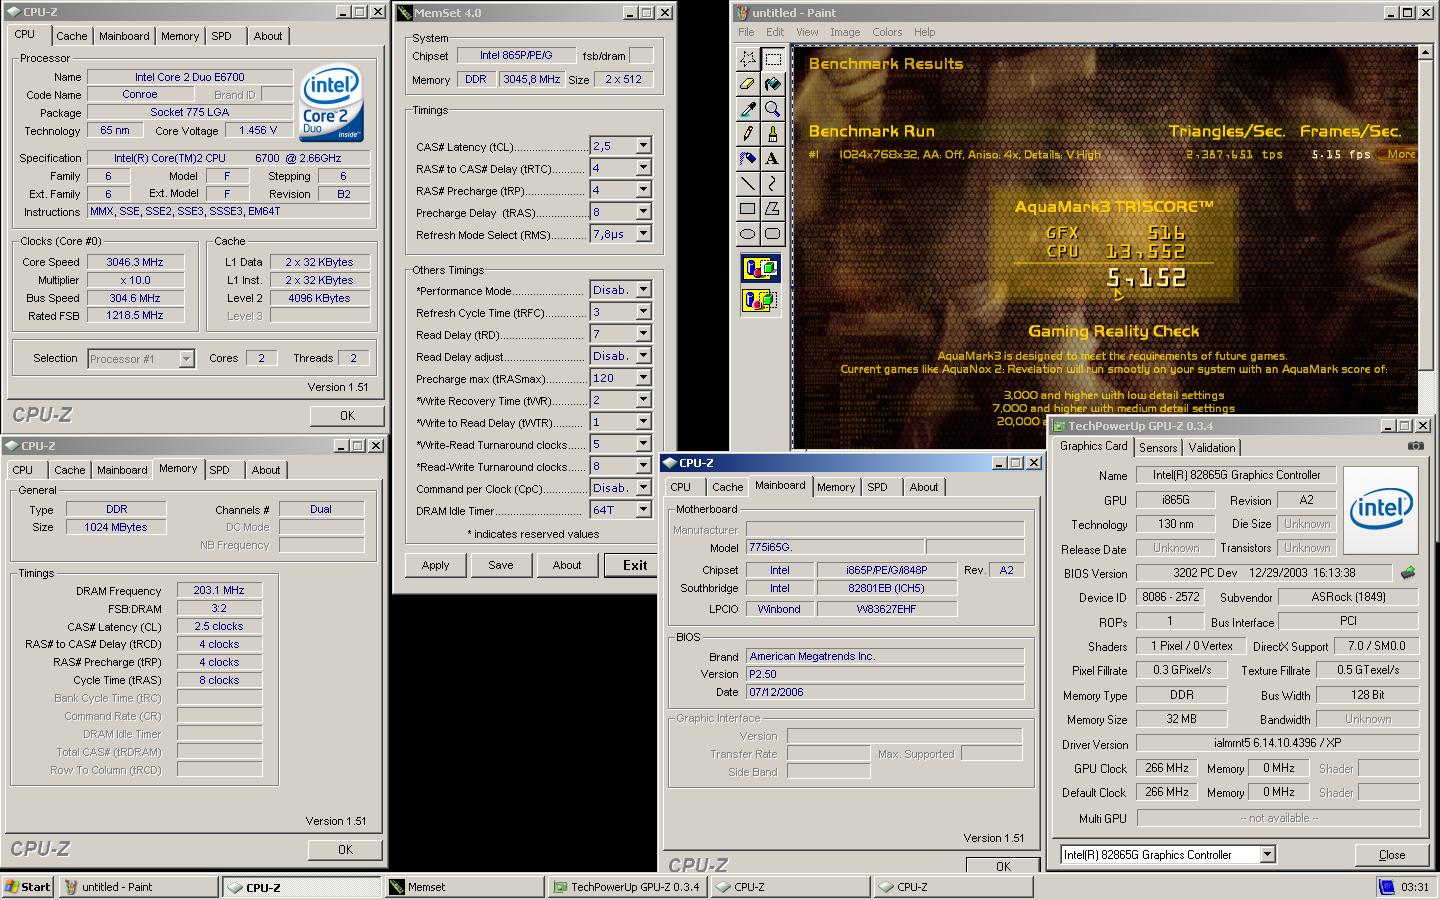Screen dimensions: 1440x900
Task: Choose opaque selection mode in Paint
Action: pos(760,268)
